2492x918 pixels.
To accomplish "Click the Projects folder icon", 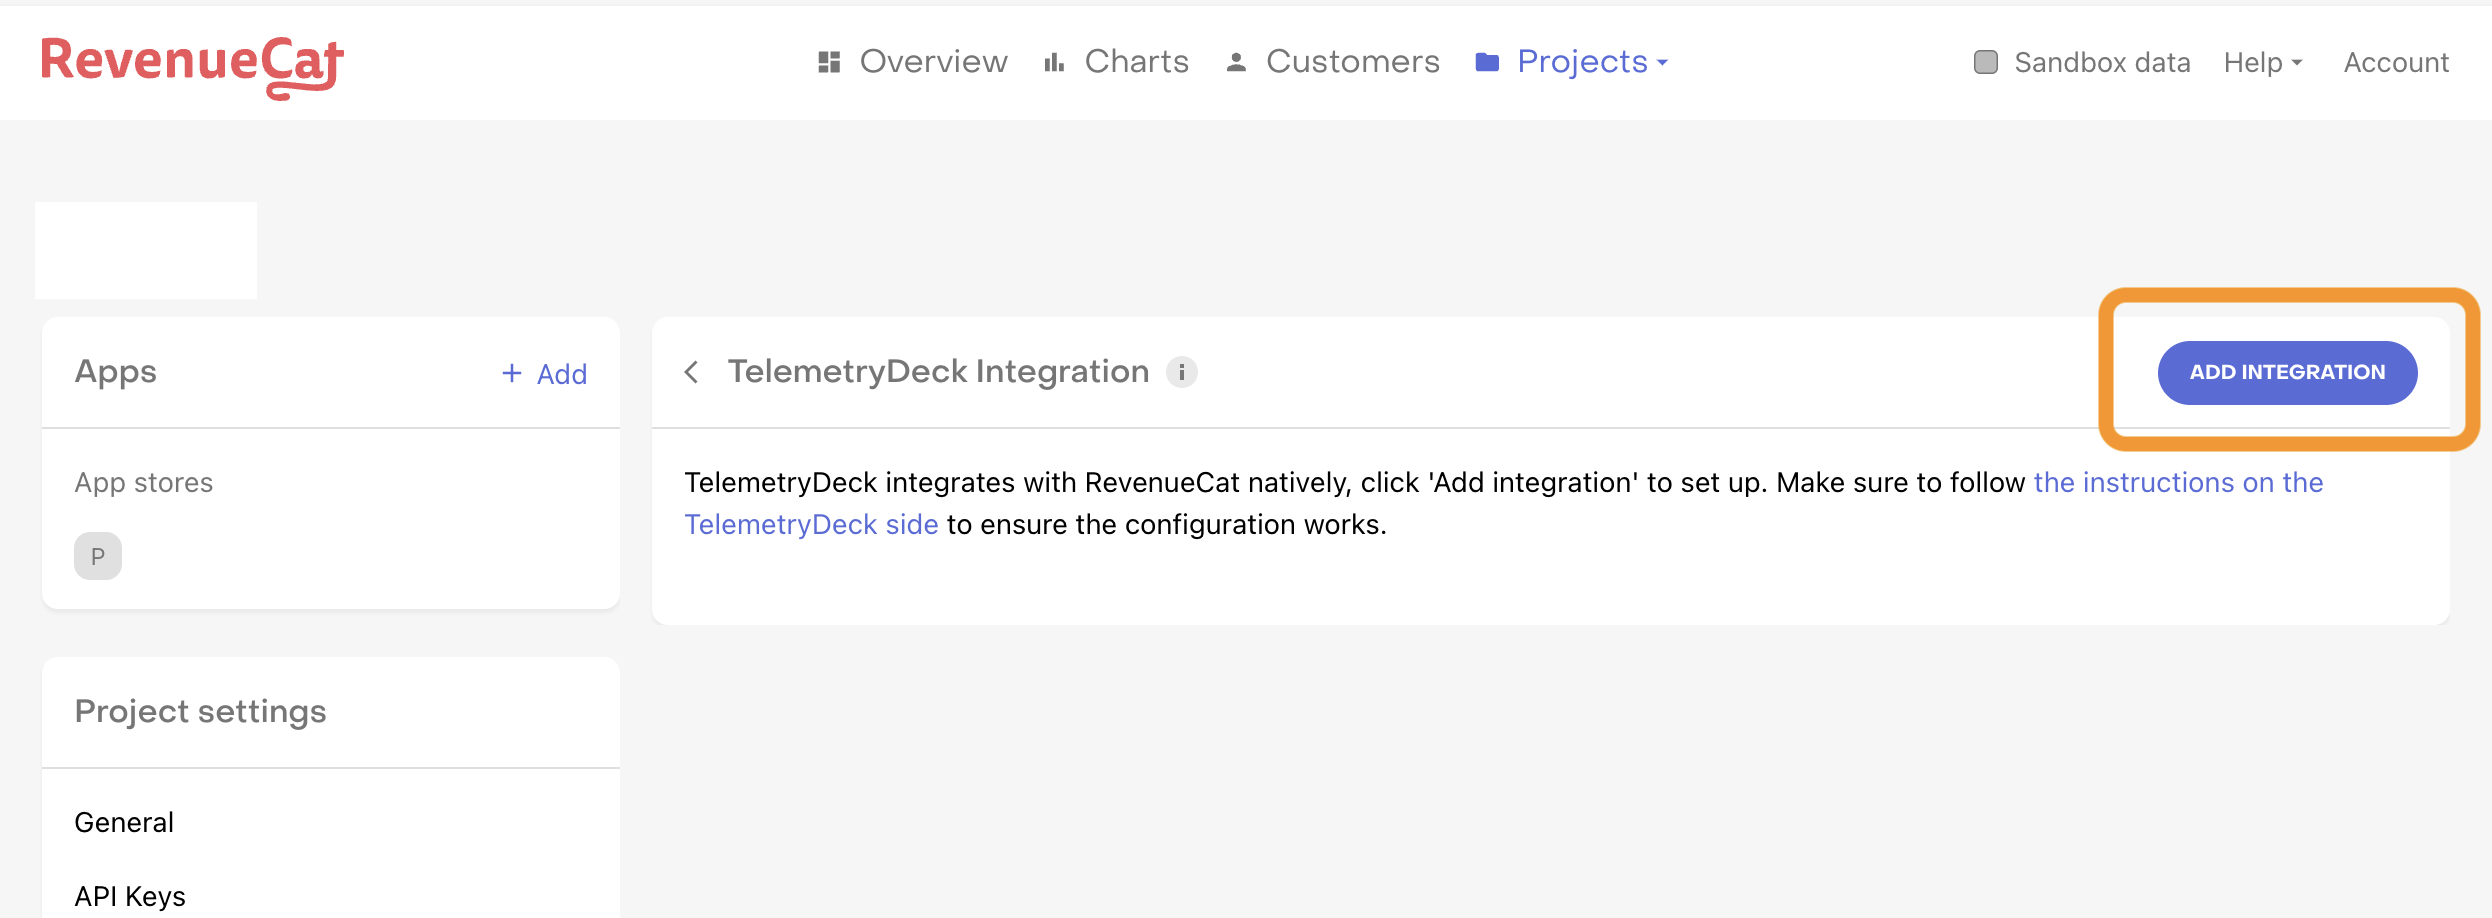I will coord(1487,61).
